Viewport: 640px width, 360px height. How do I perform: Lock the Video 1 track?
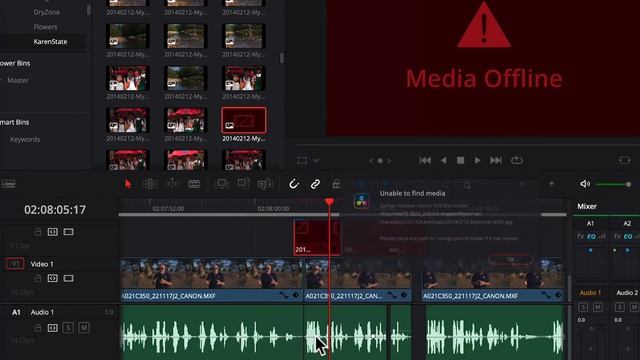pyautogui.click(x=38, y=278)
